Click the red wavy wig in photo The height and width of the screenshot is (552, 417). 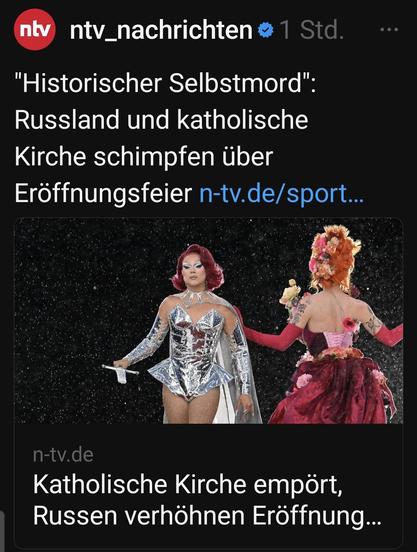(198, 266)
